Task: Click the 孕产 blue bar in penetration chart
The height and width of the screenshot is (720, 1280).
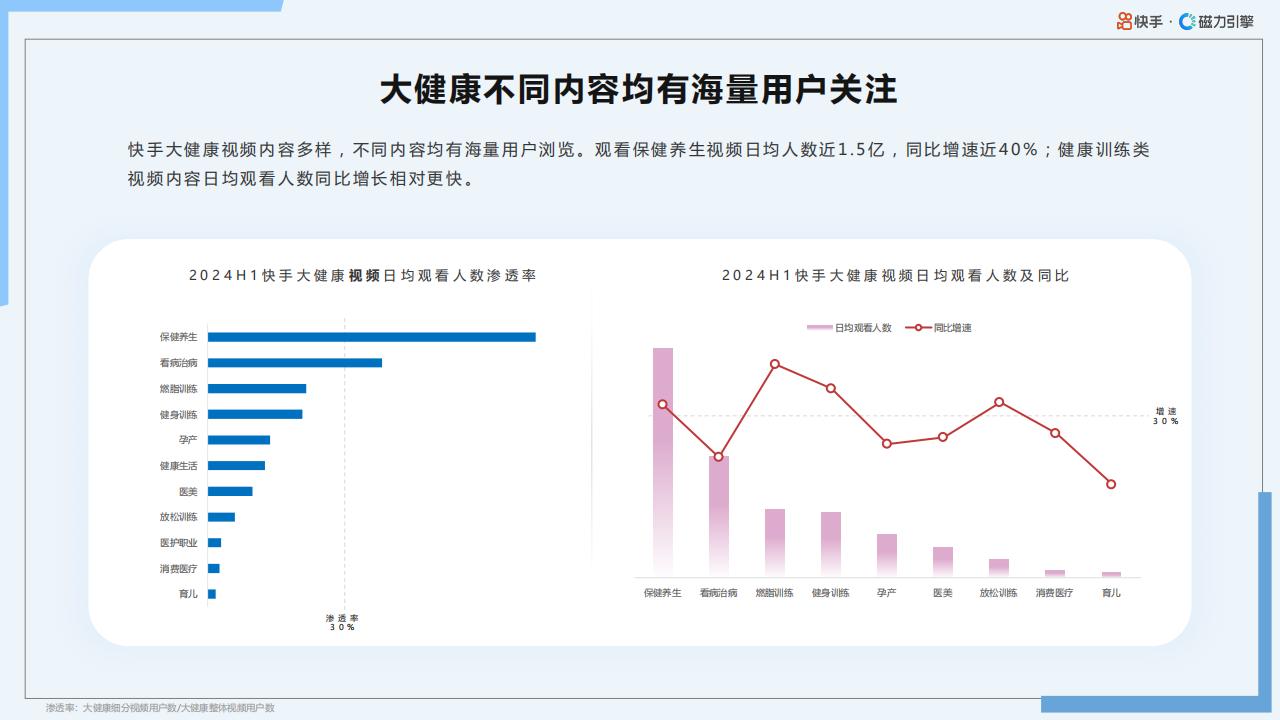Action: click(x=239, y=440)
